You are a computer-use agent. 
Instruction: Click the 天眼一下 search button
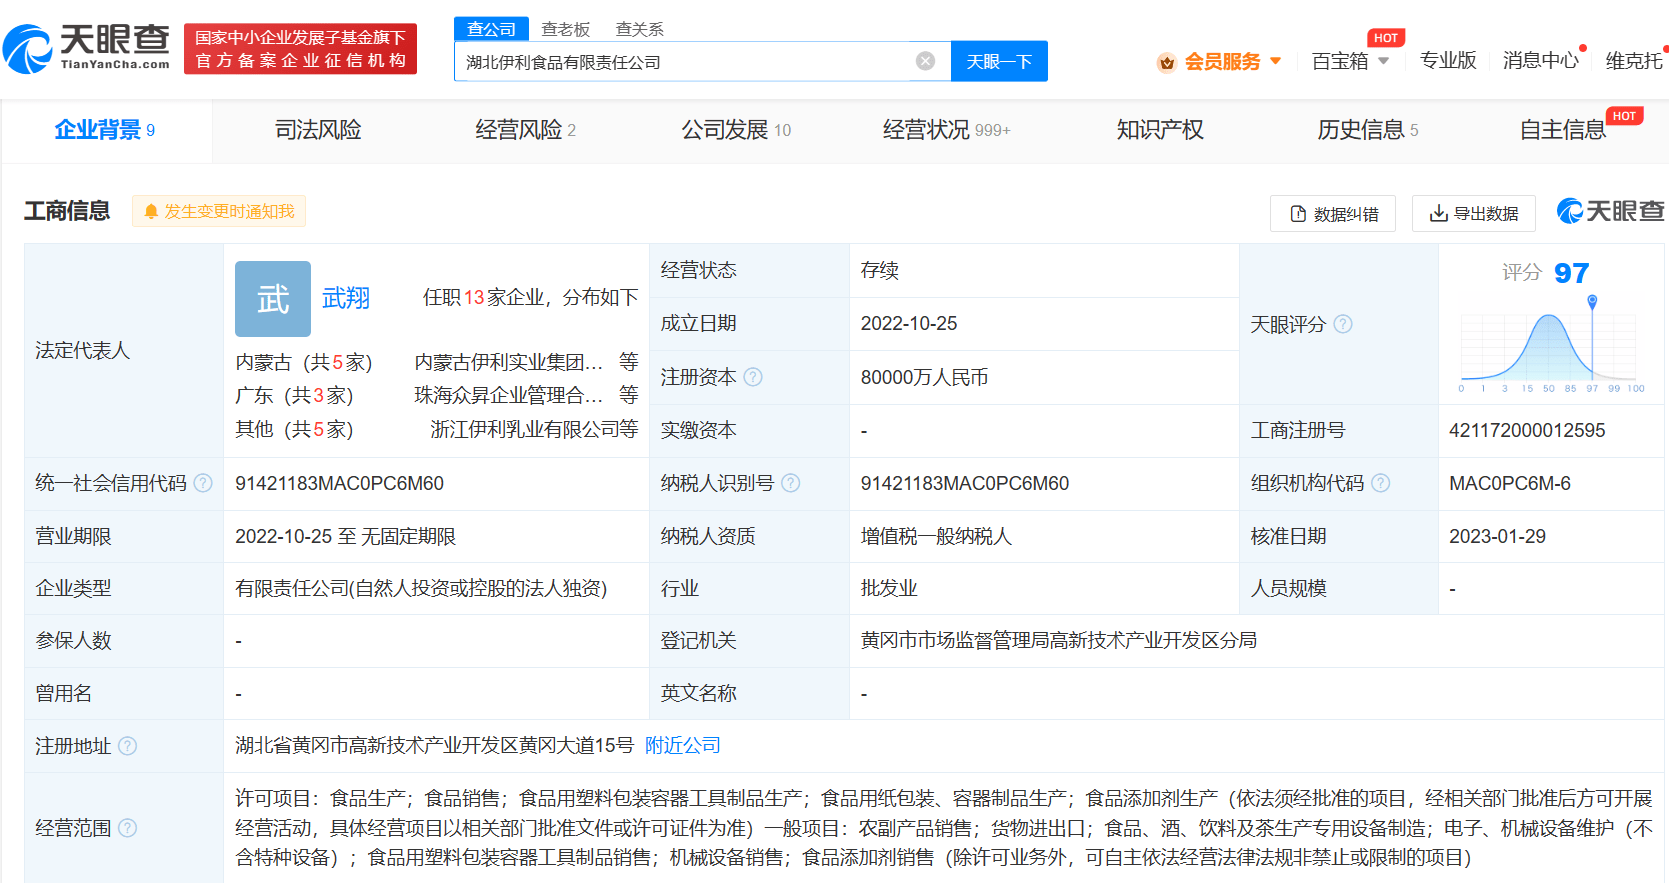(999, 61)
